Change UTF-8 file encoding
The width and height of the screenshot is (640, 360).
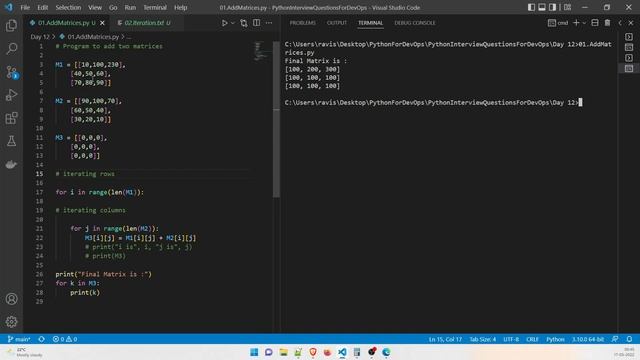tap(511, 339)
